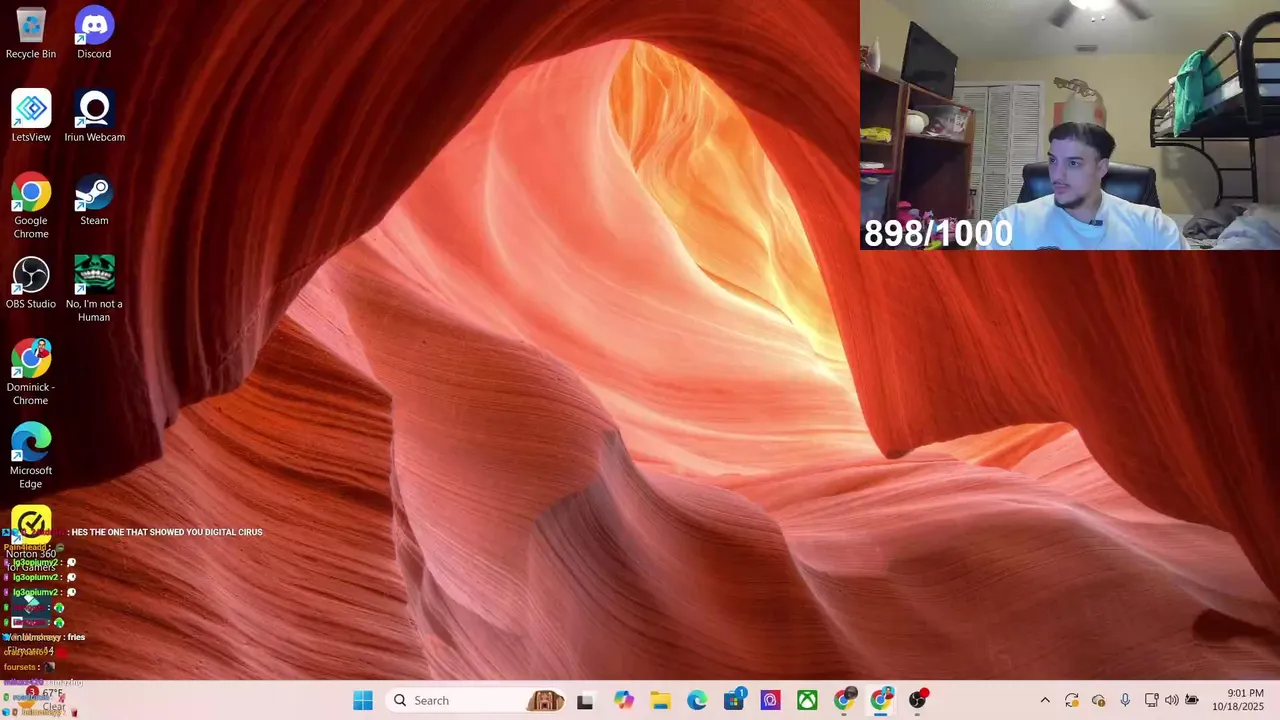Select the LetsView desktop shortcut
The image size is (1280, 720).
point(31,116)
